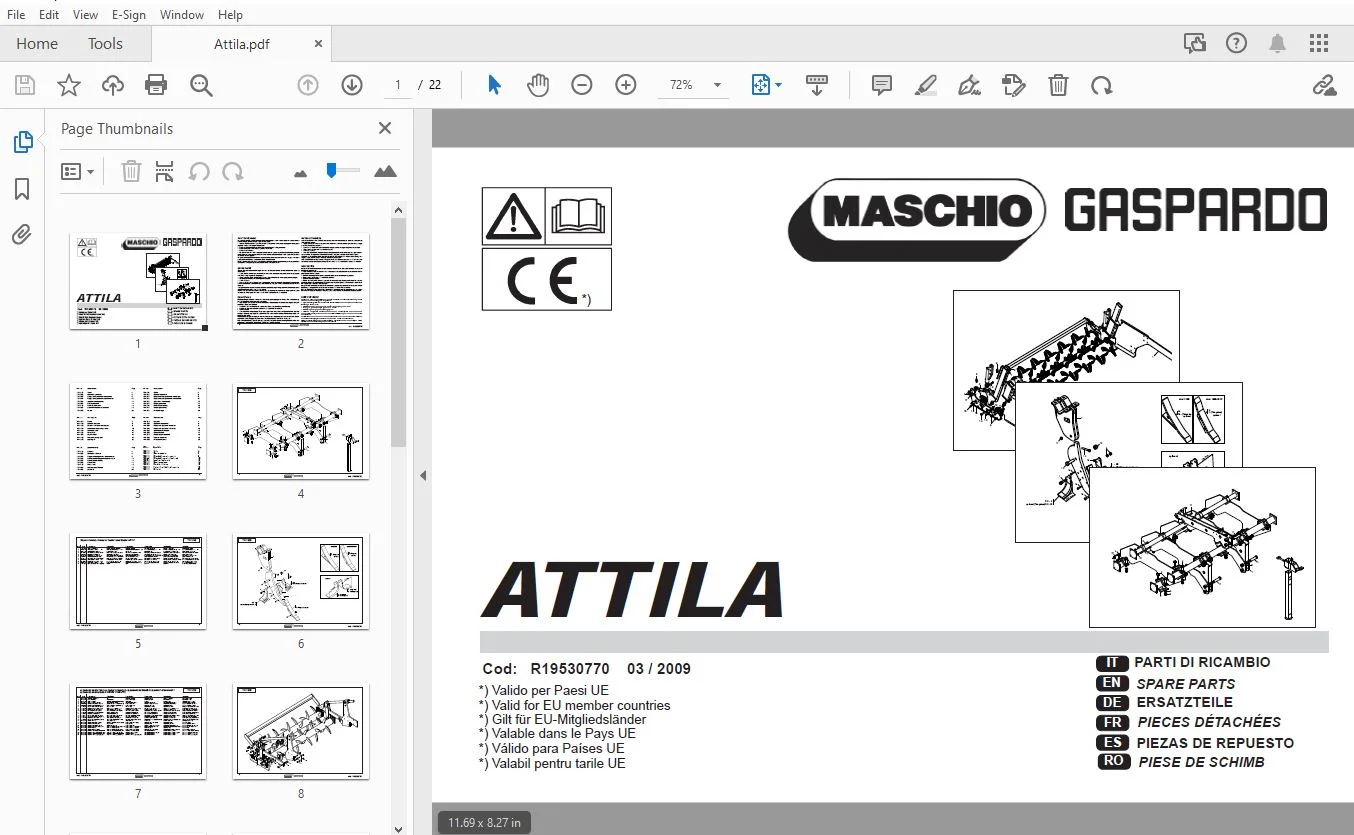The height and width of the screenshot is (835, 1354).
Task: Select page 7 thumbnail
Action: (x=138, y=731)
